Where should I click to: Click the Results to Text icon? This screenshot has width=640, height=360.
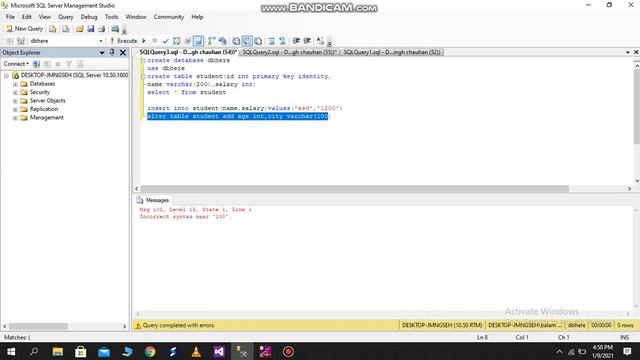pyautogui.click(x=236, y=41)
